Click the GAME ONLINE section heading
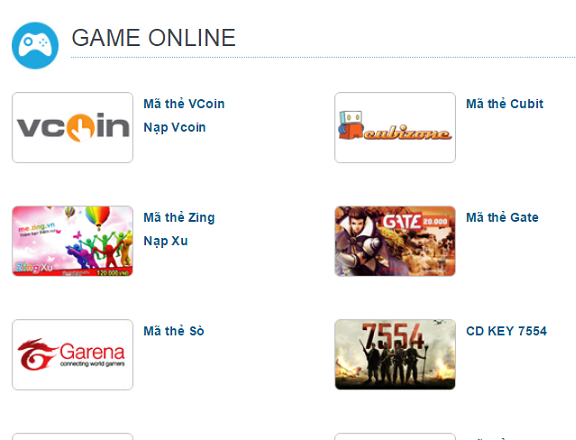 [x=154, y=38]
